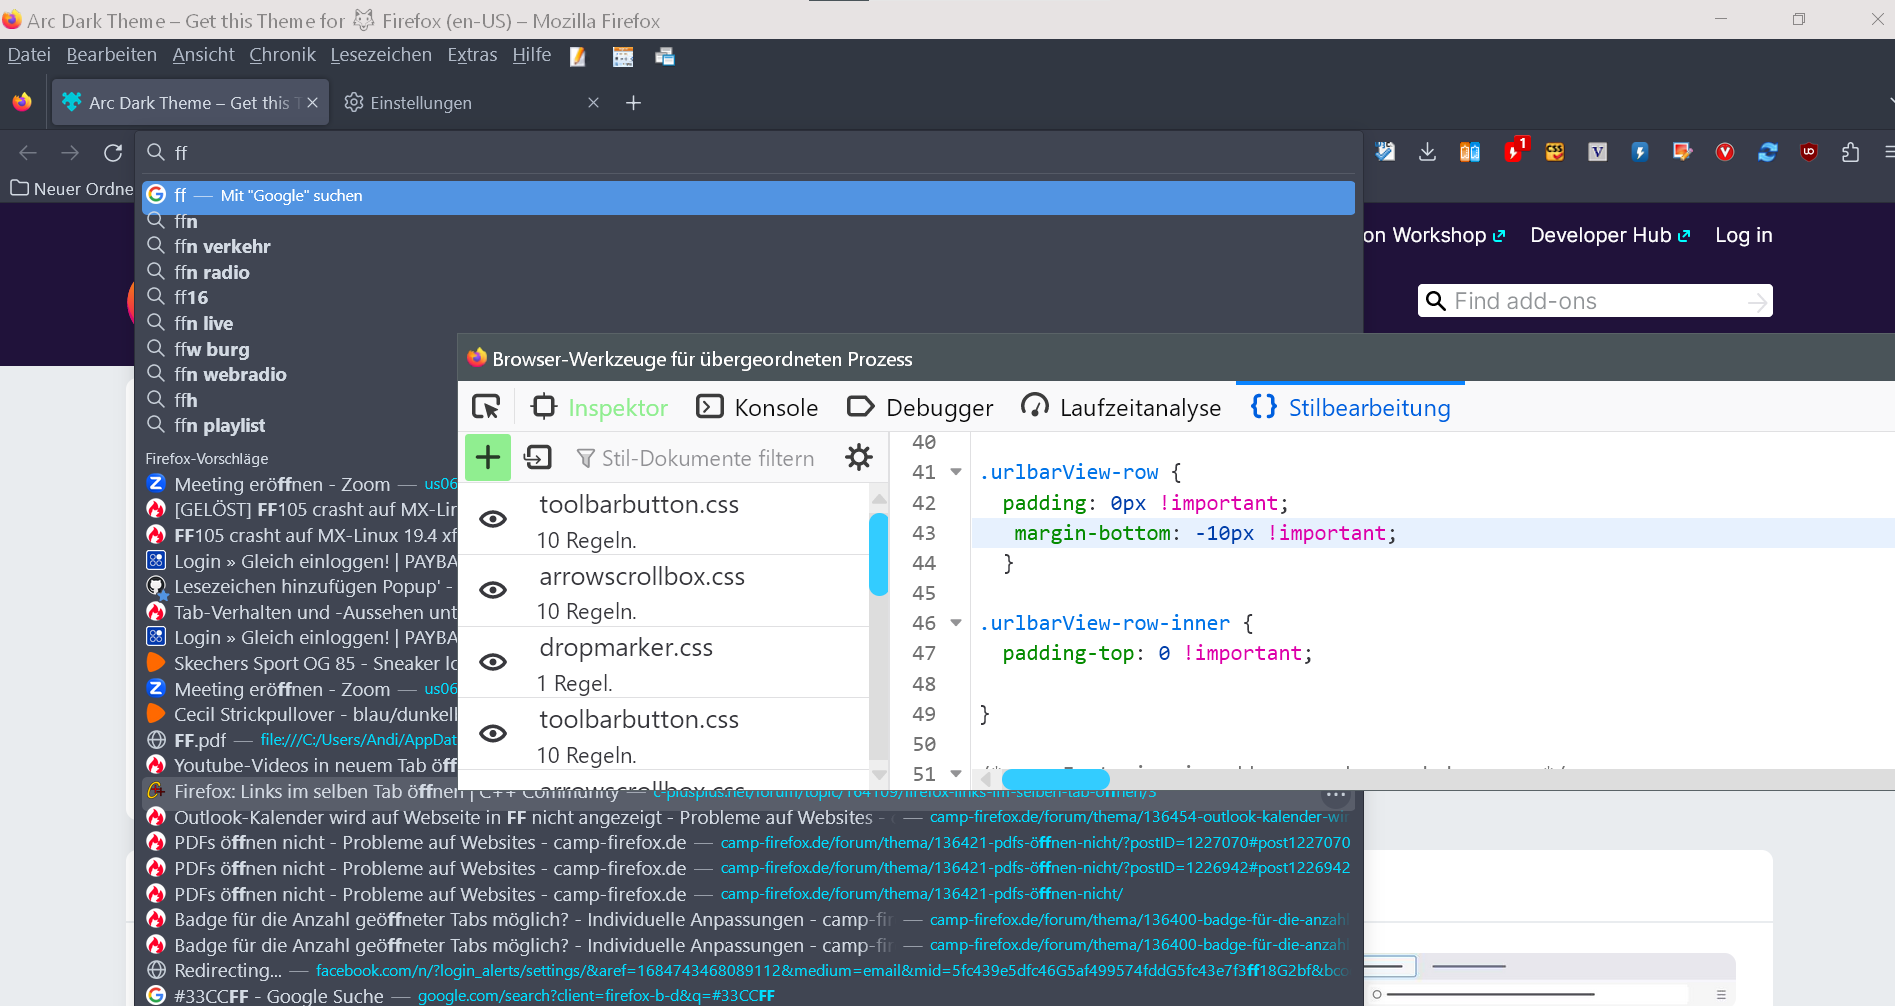Click the horizontal scrollbar in code editor

1056,779
